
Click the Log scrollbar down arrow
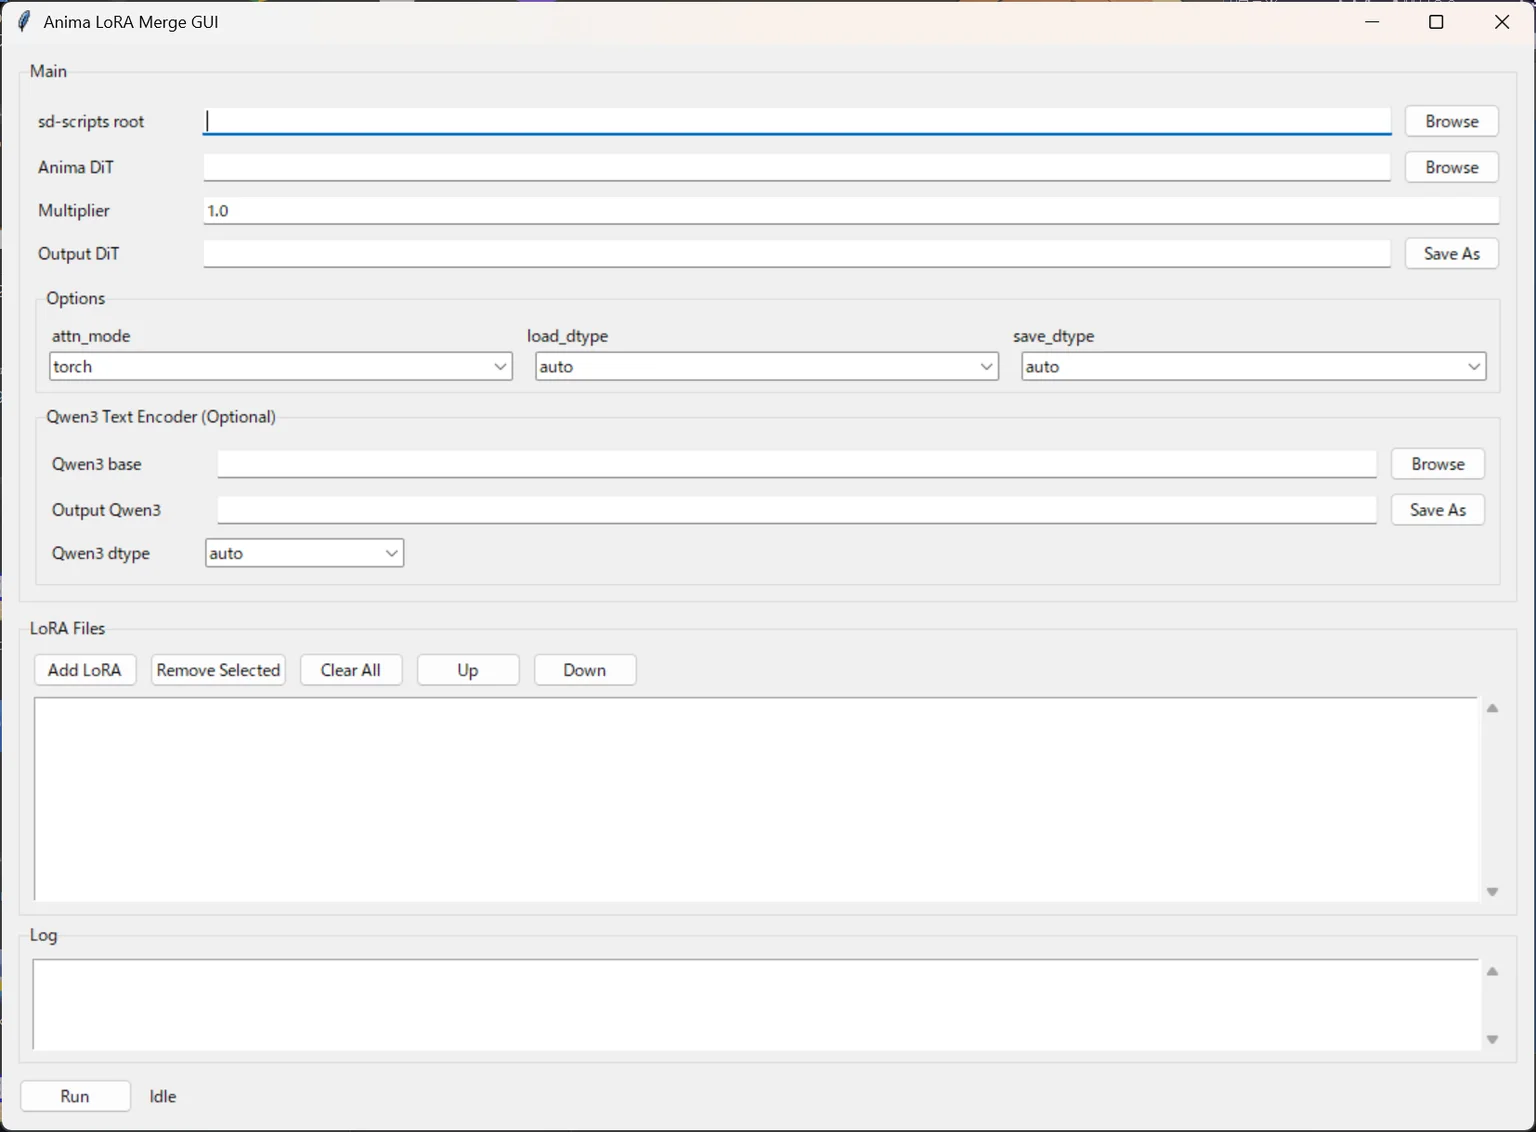(x=1492, y=1039)
